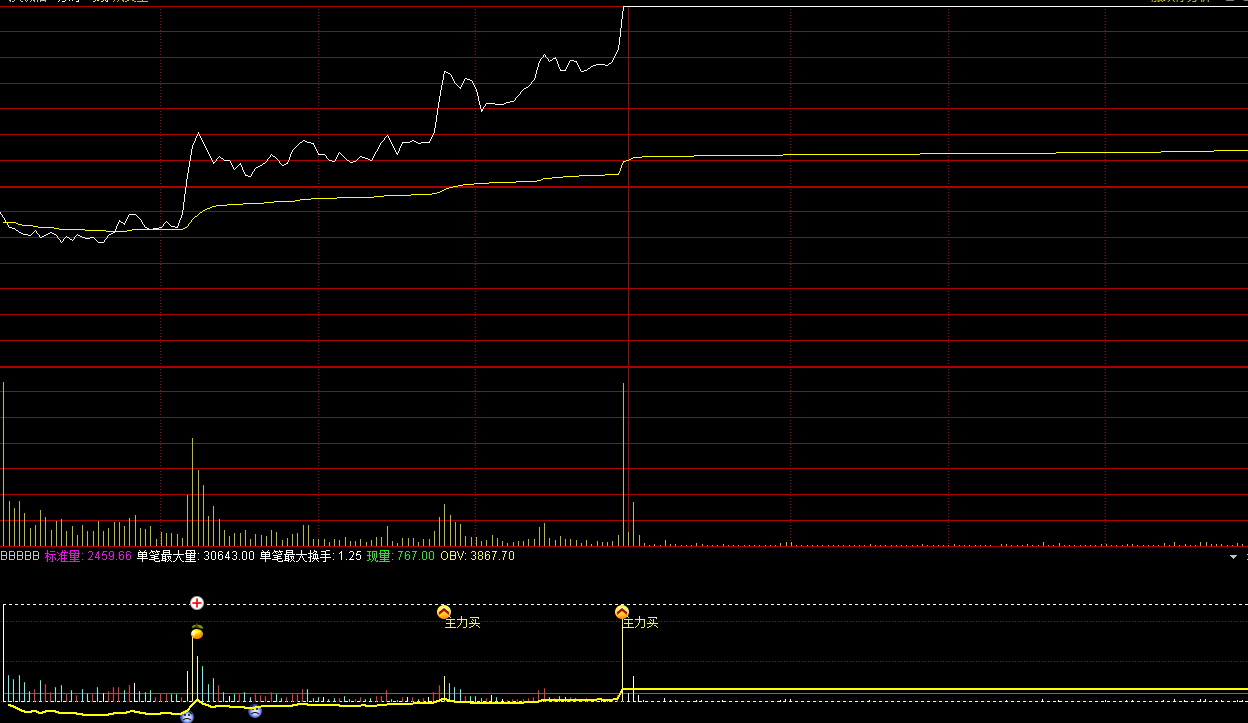This screenshot has width=1248, height=723.
Task: Click the first orange up-arrow 主力买 icon
Action: pyautogui.click(x=444, y=611)
